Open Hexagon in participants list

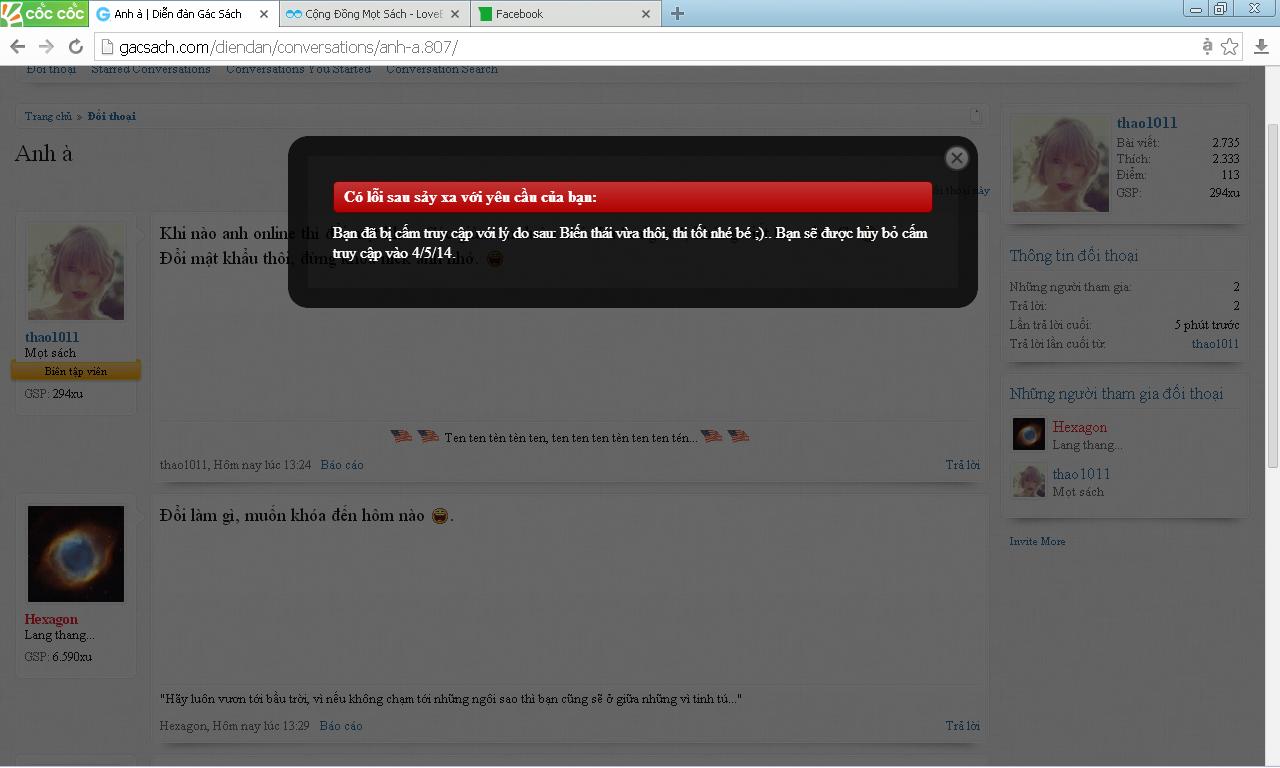1080,427
